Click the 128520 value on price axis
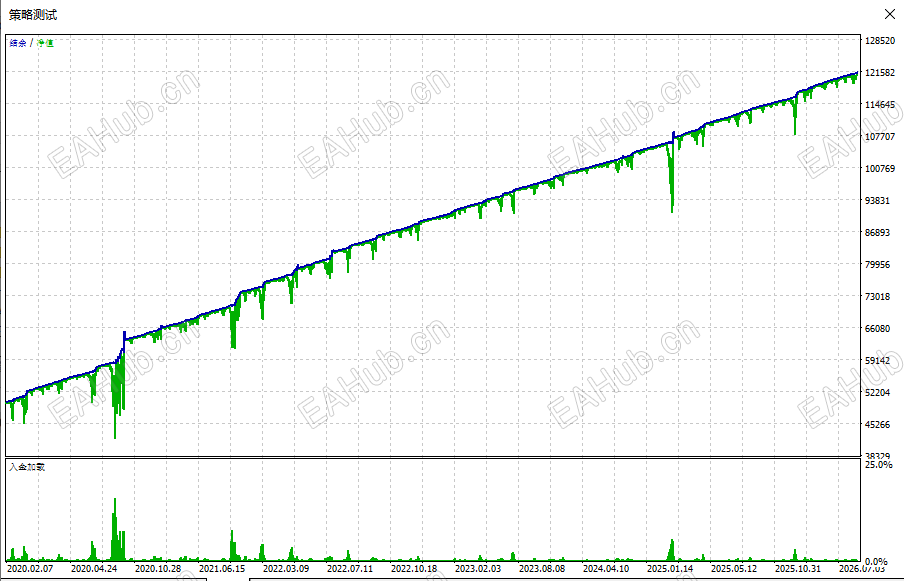This screenshot has width=904, height=581. (880, 41)
